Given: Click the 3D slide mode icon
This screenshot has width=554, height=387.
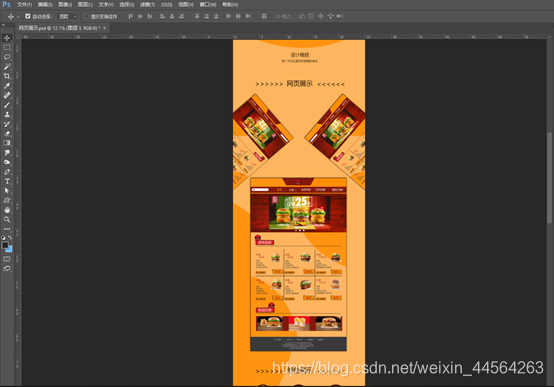Looking at the screenshot, I should (330, 16).
